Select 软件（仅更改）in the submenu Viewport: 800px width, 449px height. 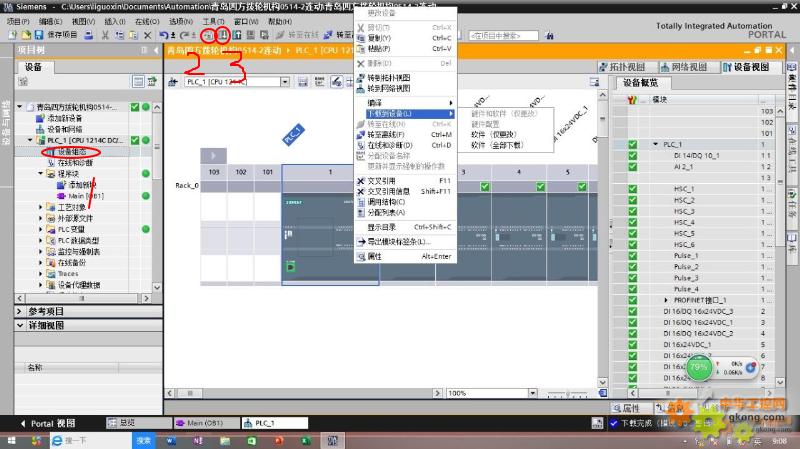click(x=493, y=134)
